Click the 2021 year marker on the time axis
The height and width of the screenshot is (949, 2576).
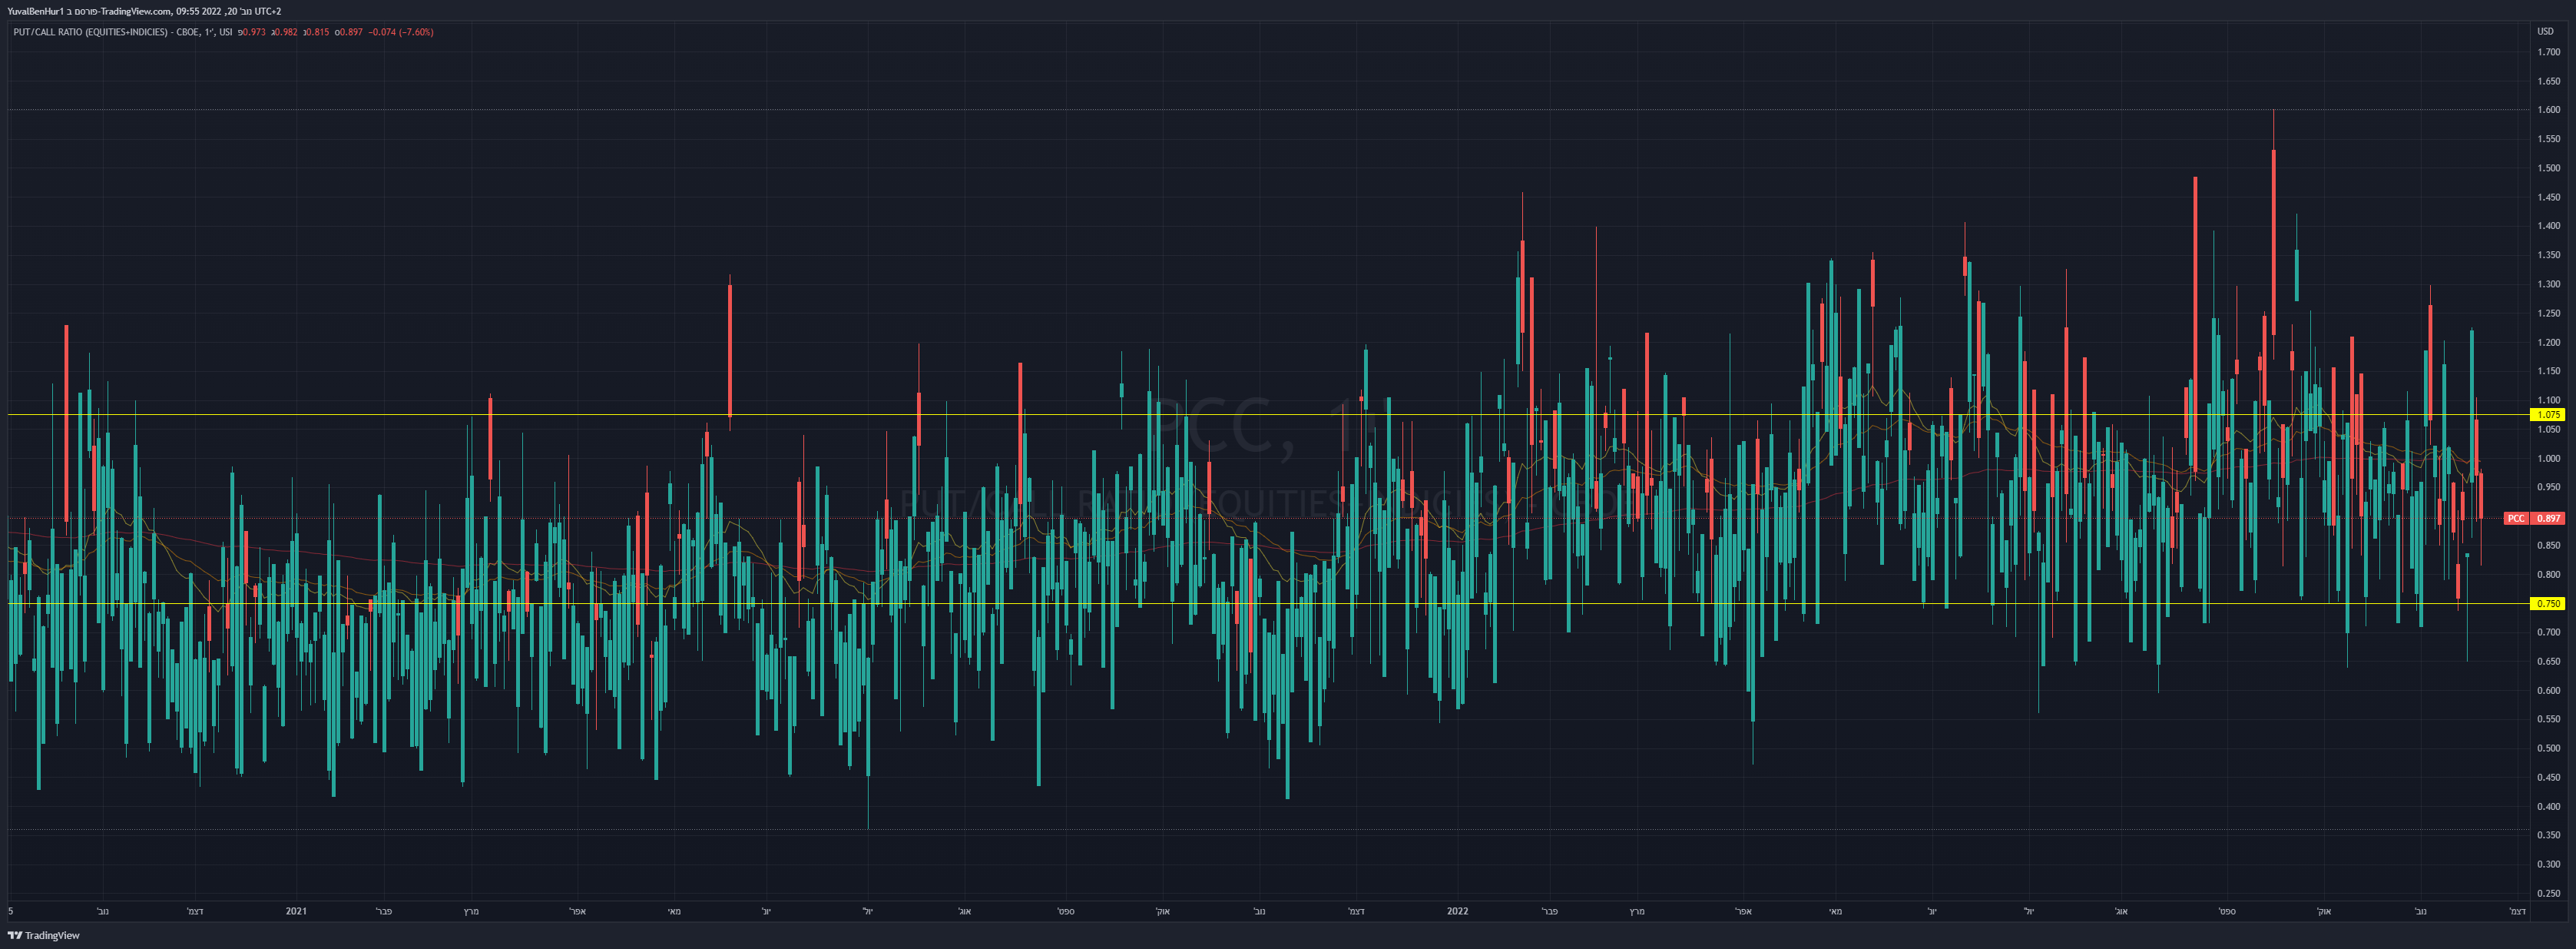tap(296, 911)
